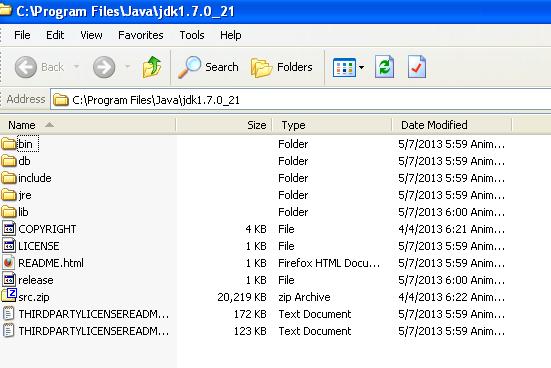Screen dimensions: 551x368
Task: Open the View menu
Action: [91, 35]
